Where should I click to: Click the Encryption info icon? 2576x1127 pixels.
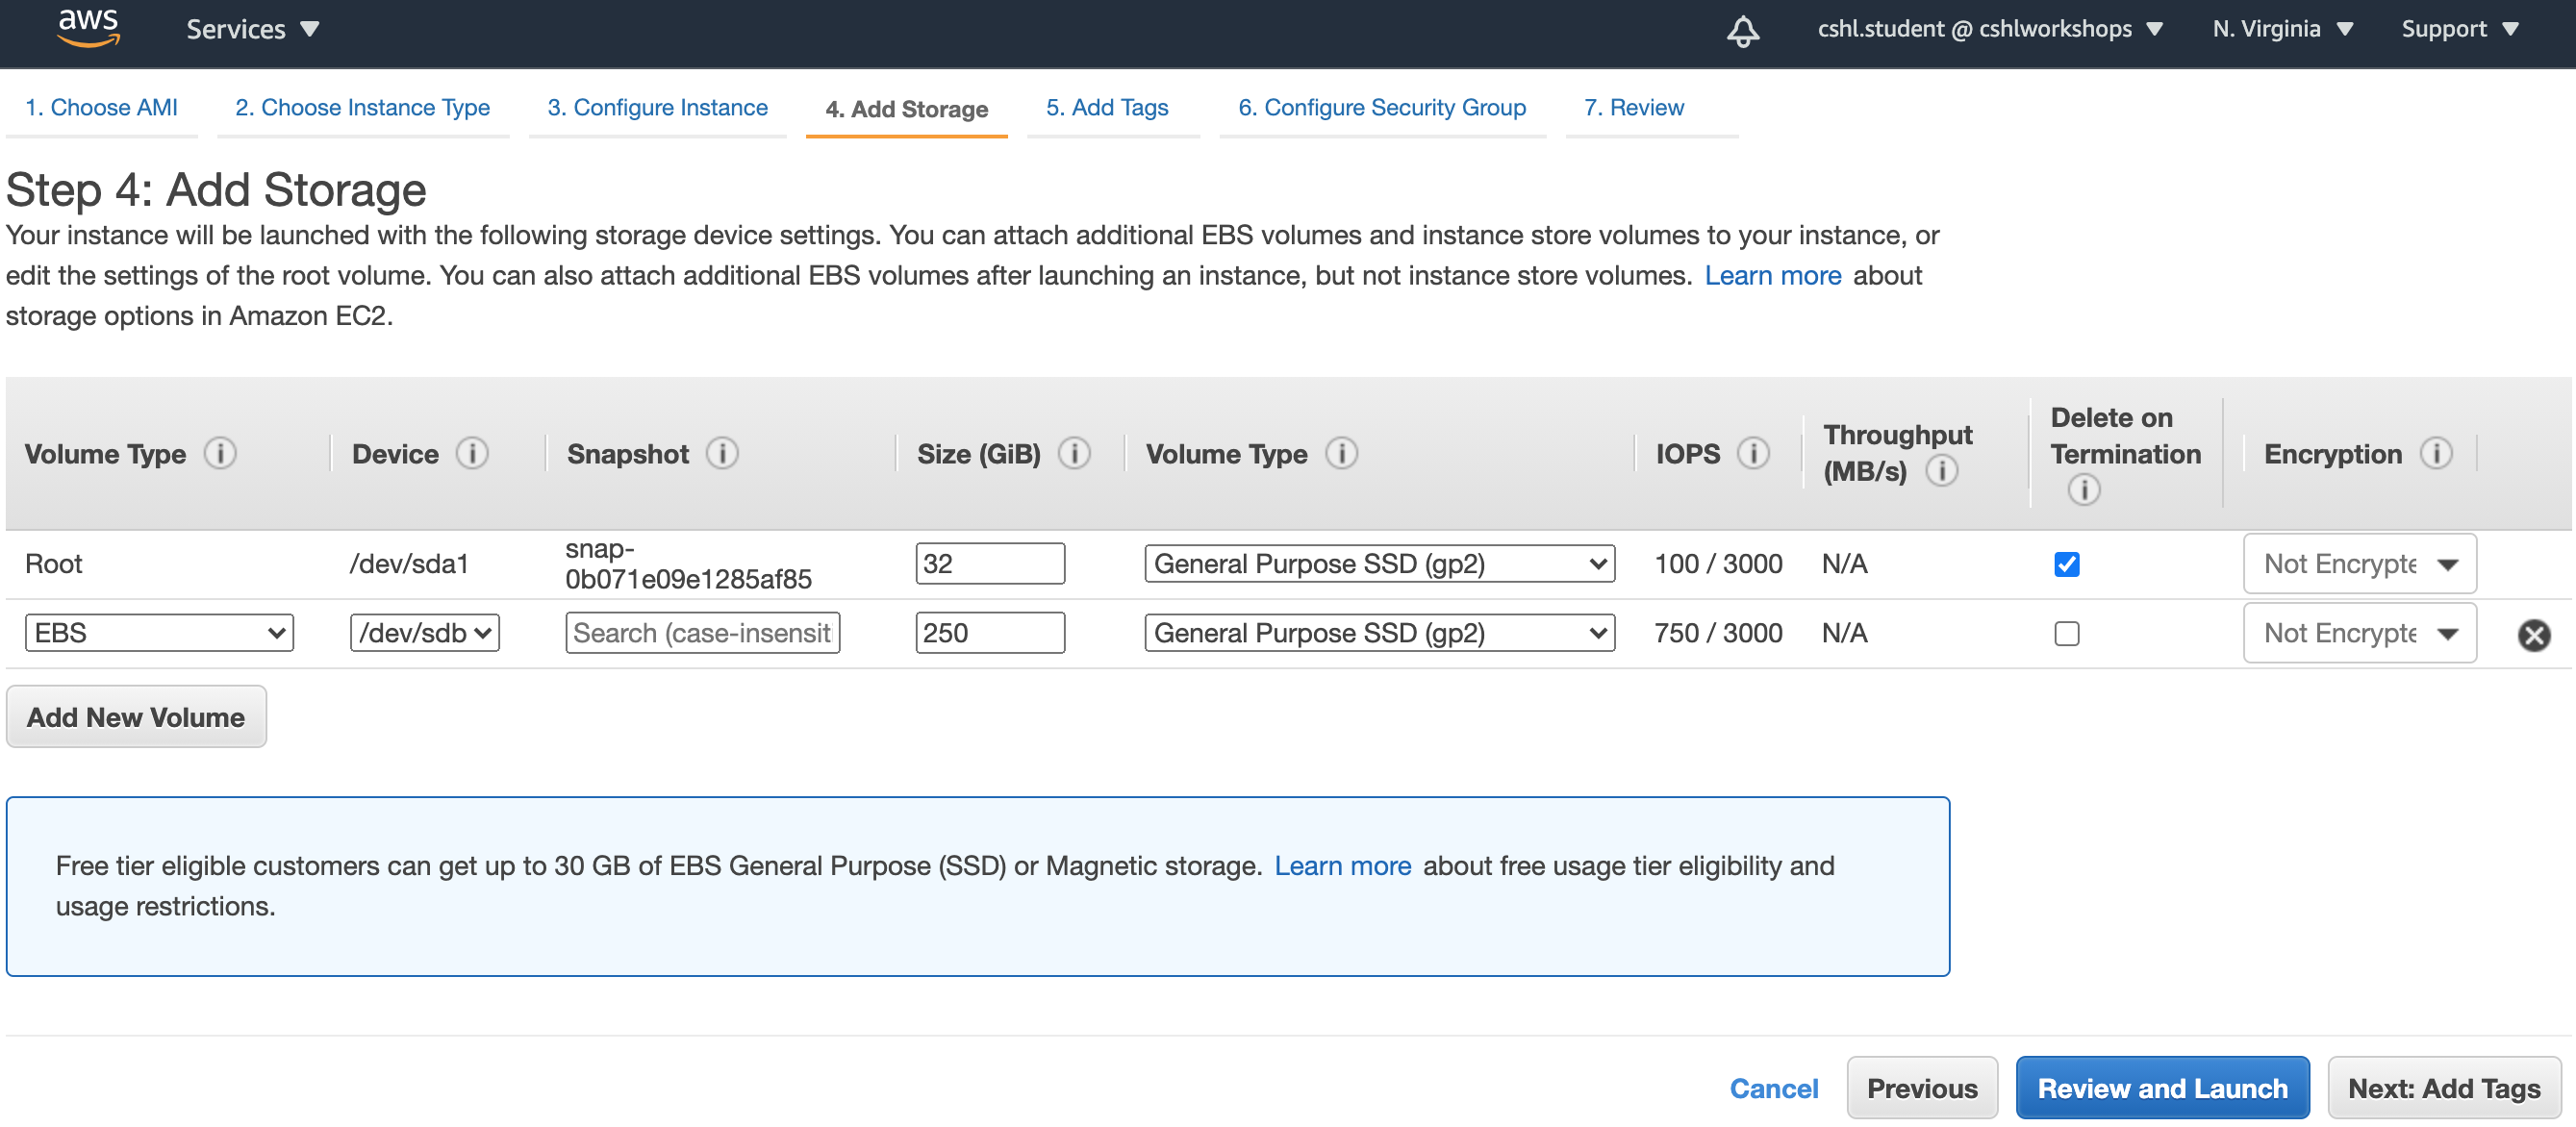coord(2437,453)
